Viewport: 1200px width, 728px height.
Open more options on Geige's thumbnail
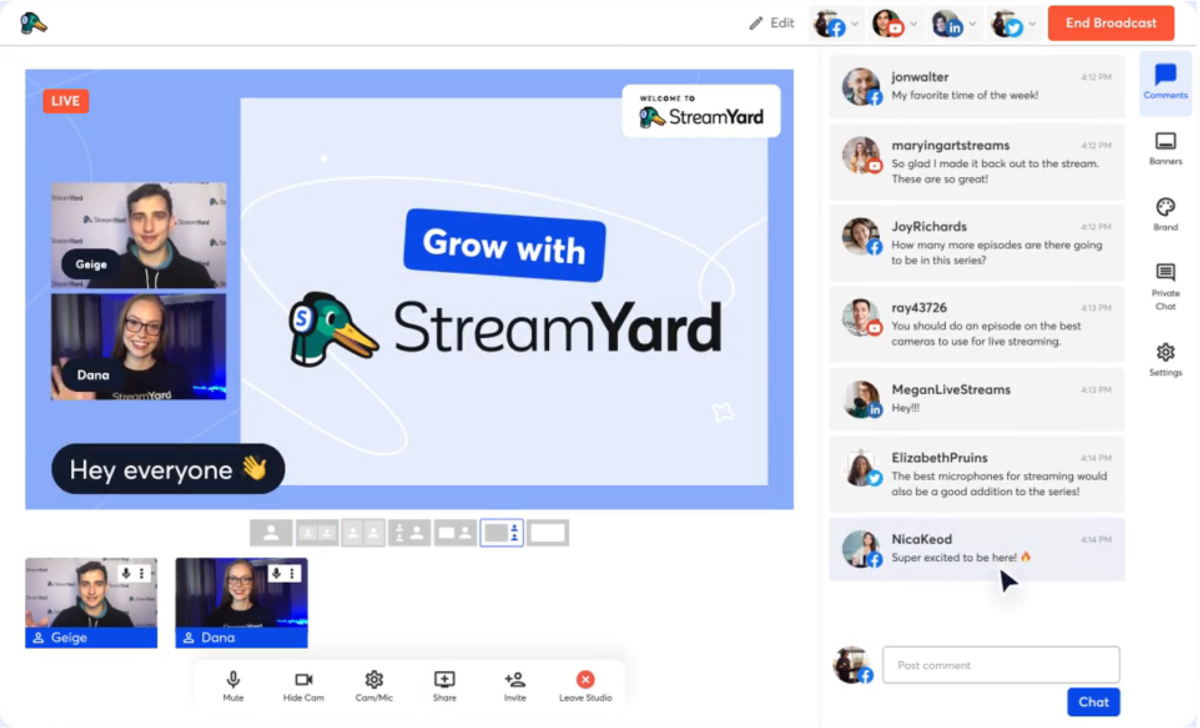(142, 573)
